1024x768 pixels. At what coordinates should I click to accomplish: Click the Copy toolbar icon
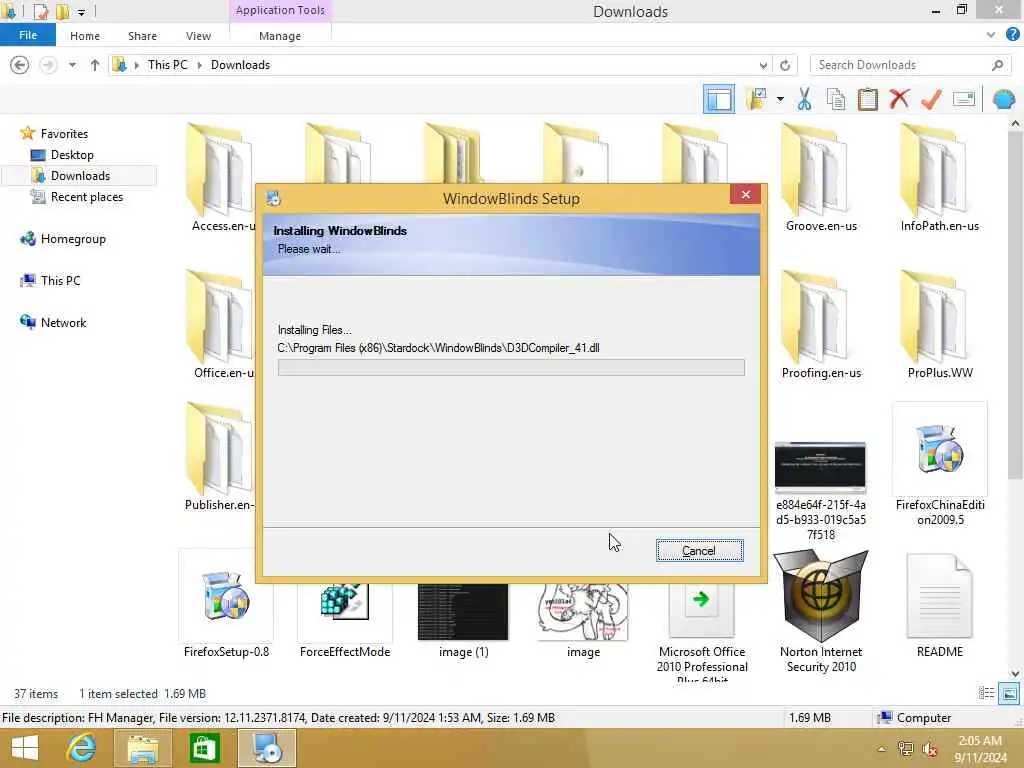(x=836, y=99)
